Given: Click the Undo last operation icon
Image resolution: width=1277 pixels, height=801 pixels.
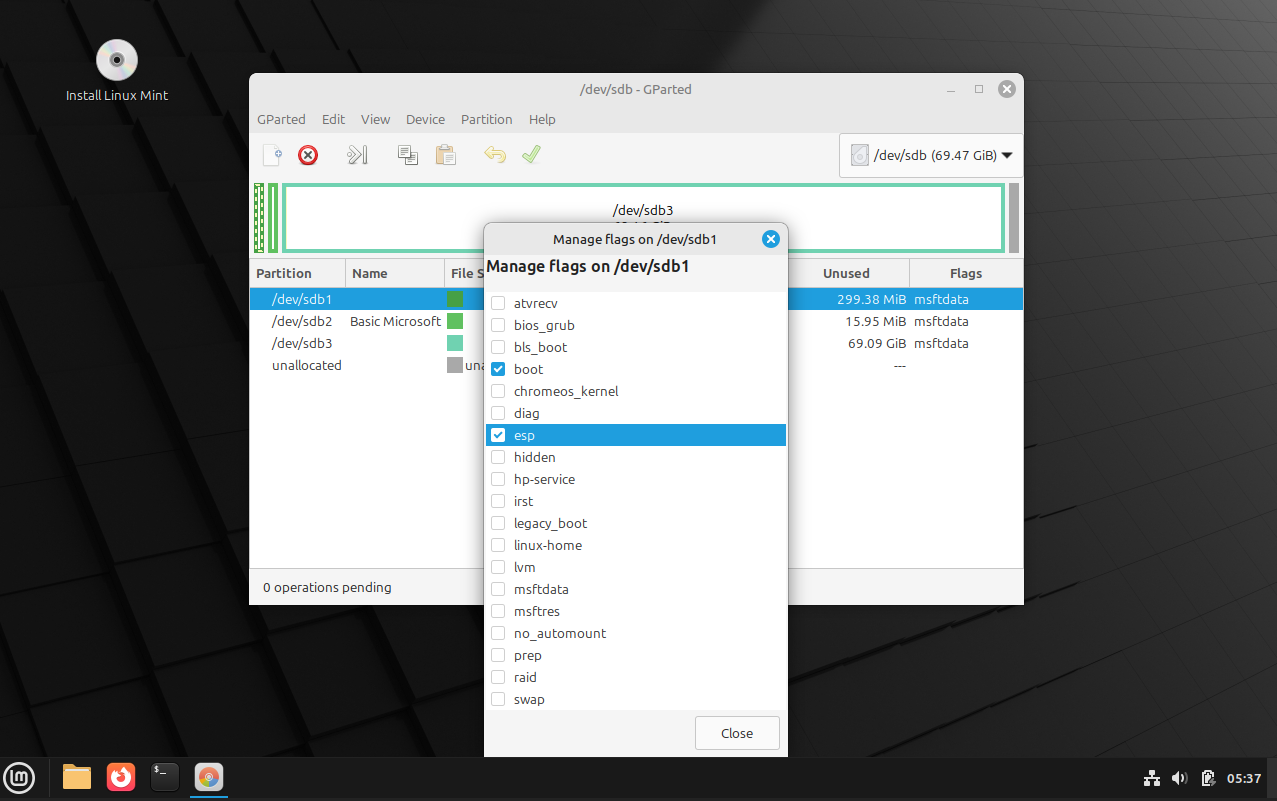Looking at the screenshot, I should pos(495,155).
